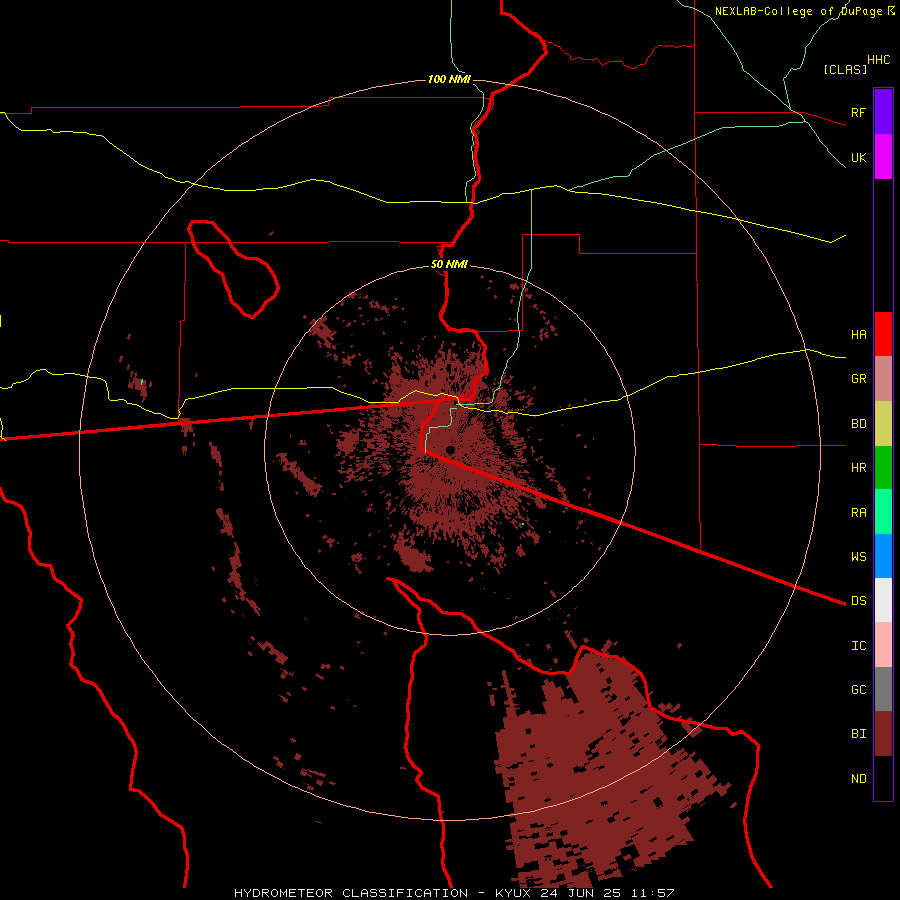
Task: Pick the RA light green swatch
Action: (883, 512)
